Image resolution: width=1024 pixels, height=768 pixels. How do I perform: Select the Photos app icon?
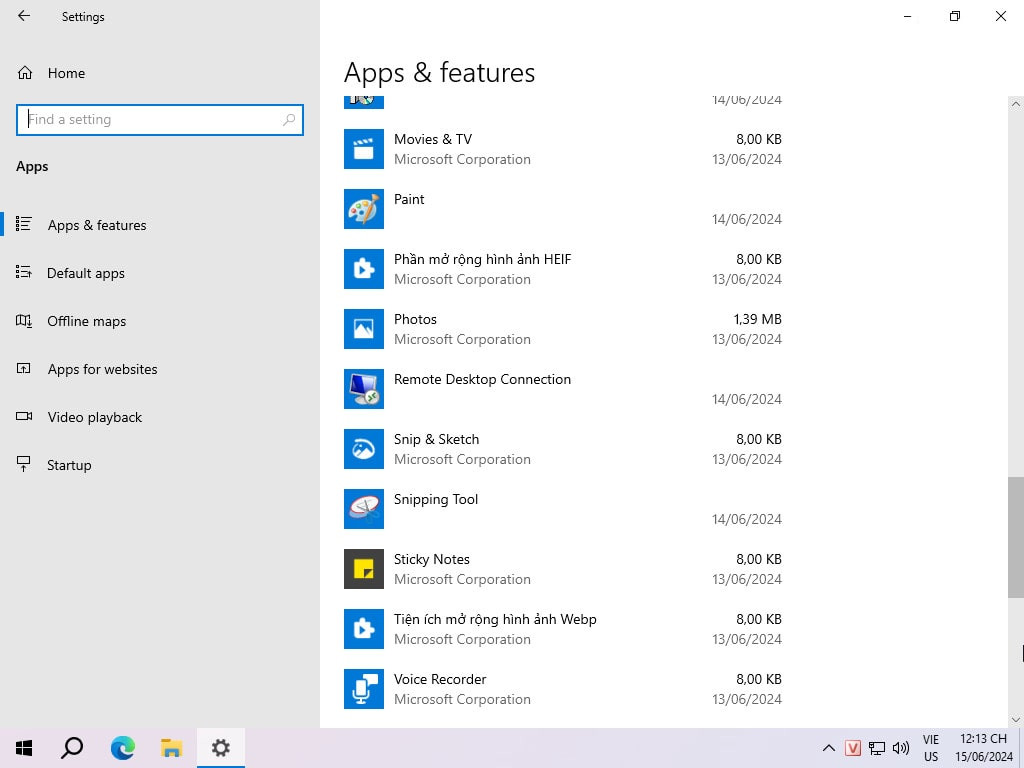(364, 329)
